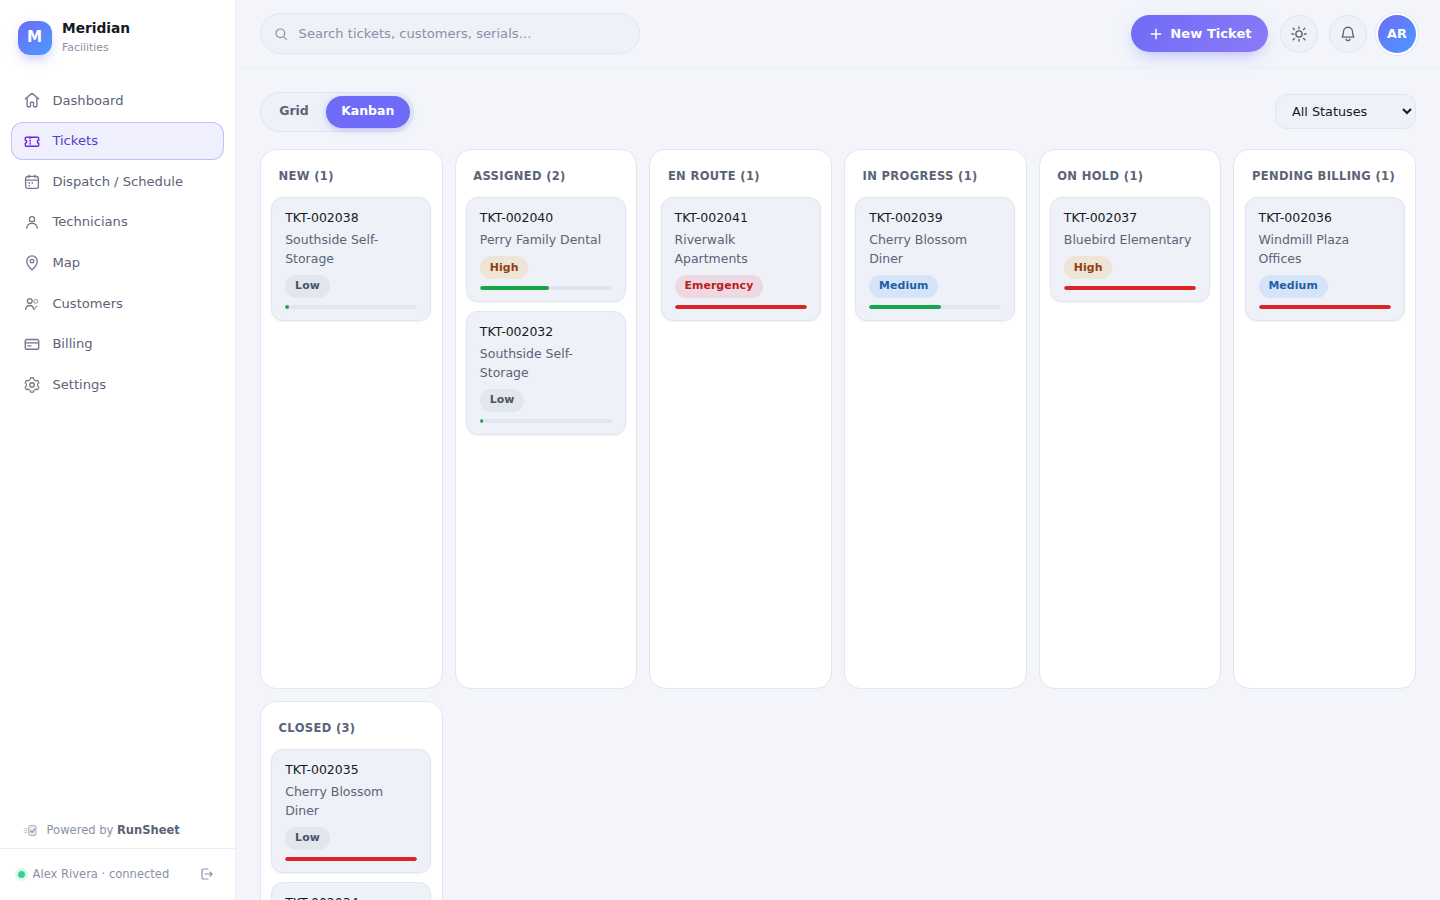The width and height of the screenshot is (1440, 900).
Task: Switch to Kanban view
Action: click(368, 111)
